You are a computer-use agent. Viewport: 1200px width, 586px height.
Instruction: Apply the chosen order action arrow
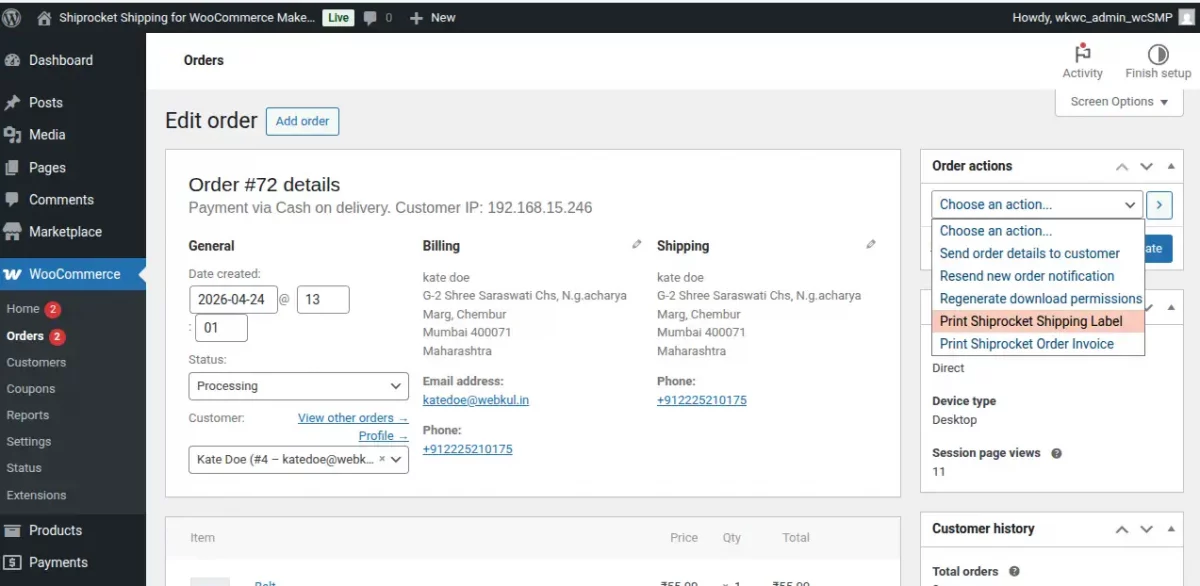tap(1159, 204)
